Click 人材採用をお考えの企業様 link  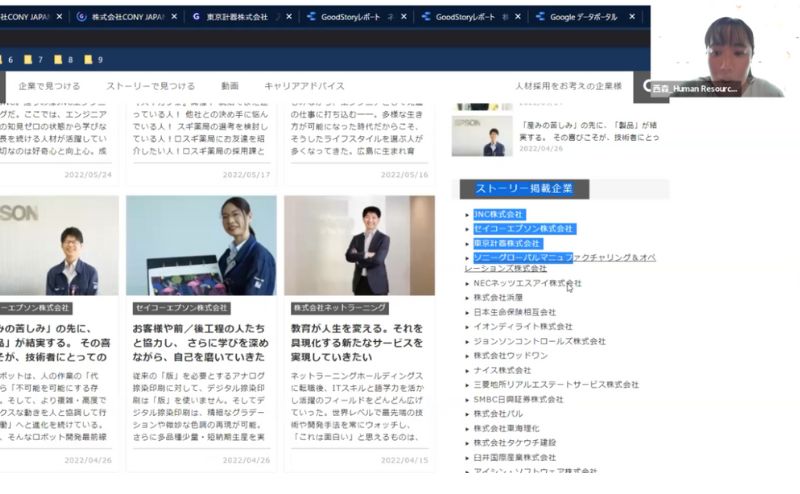tap(568, 86)
